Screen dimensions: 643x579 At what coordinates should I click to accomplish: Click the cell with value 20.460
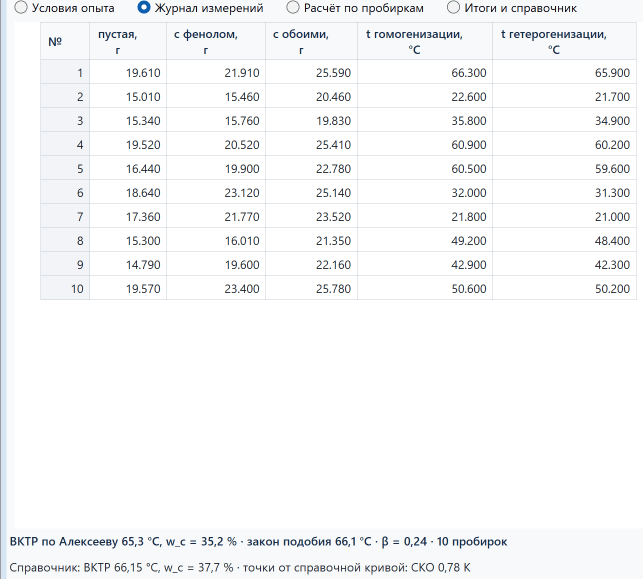coord(311,97)
